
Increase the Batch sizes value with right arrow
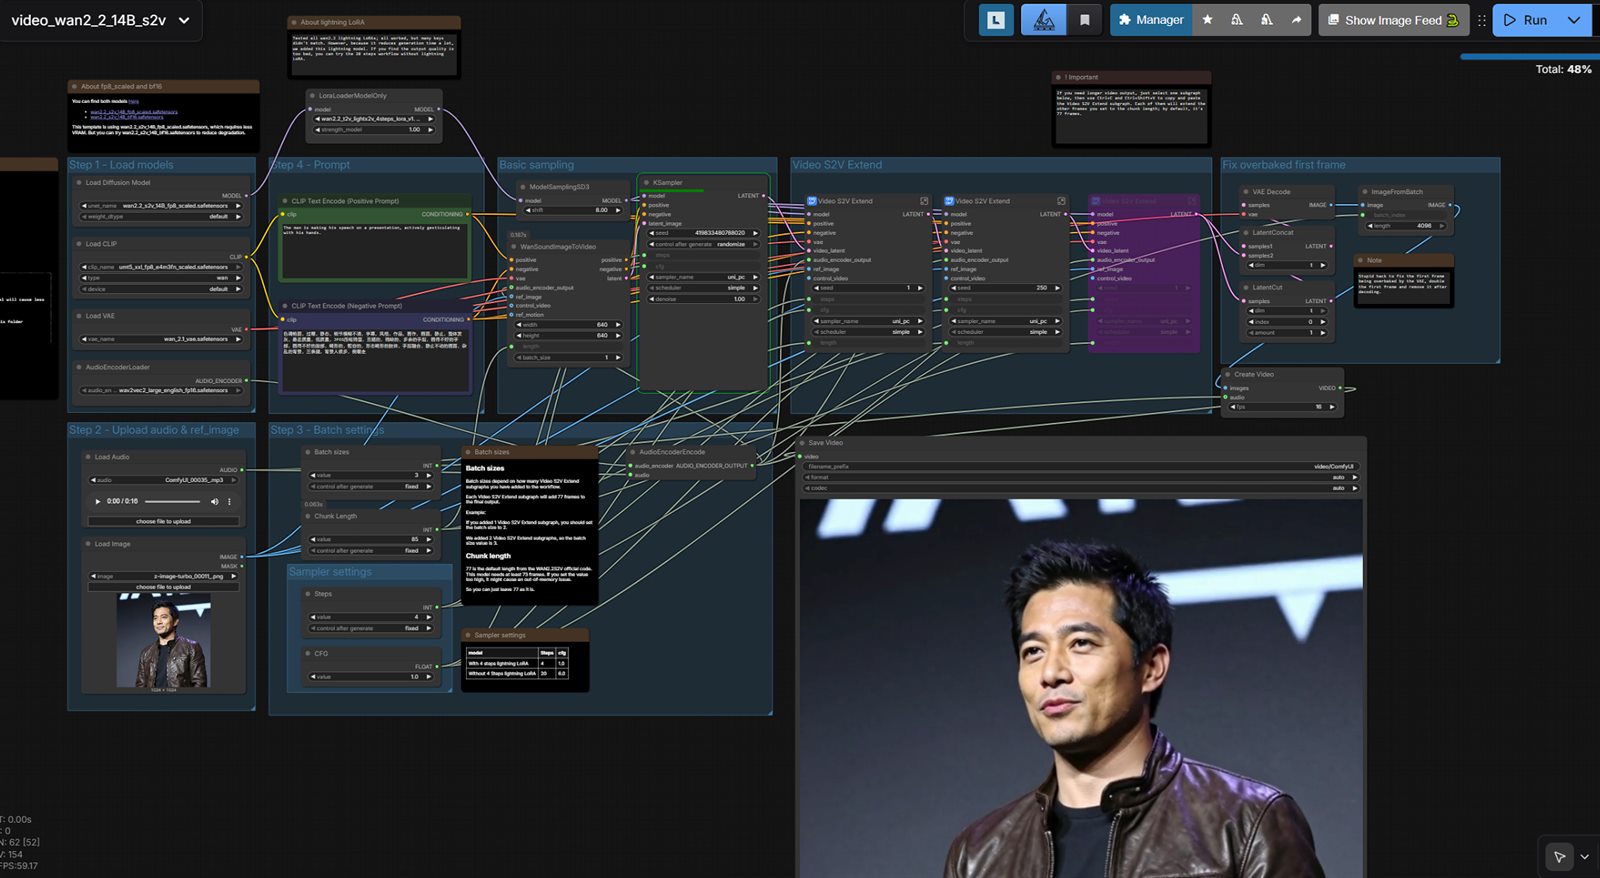[x=429, y=476]
